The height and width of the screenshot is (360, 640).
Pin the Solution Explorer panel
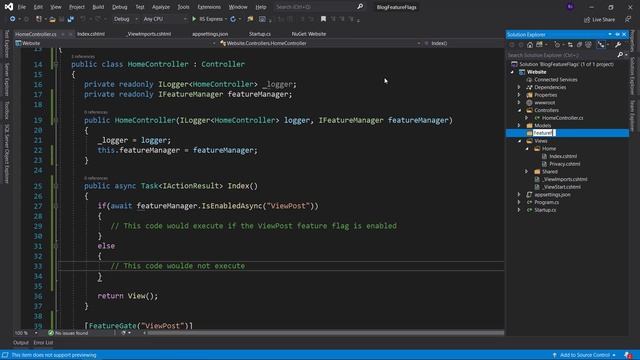tap(617, 34)
